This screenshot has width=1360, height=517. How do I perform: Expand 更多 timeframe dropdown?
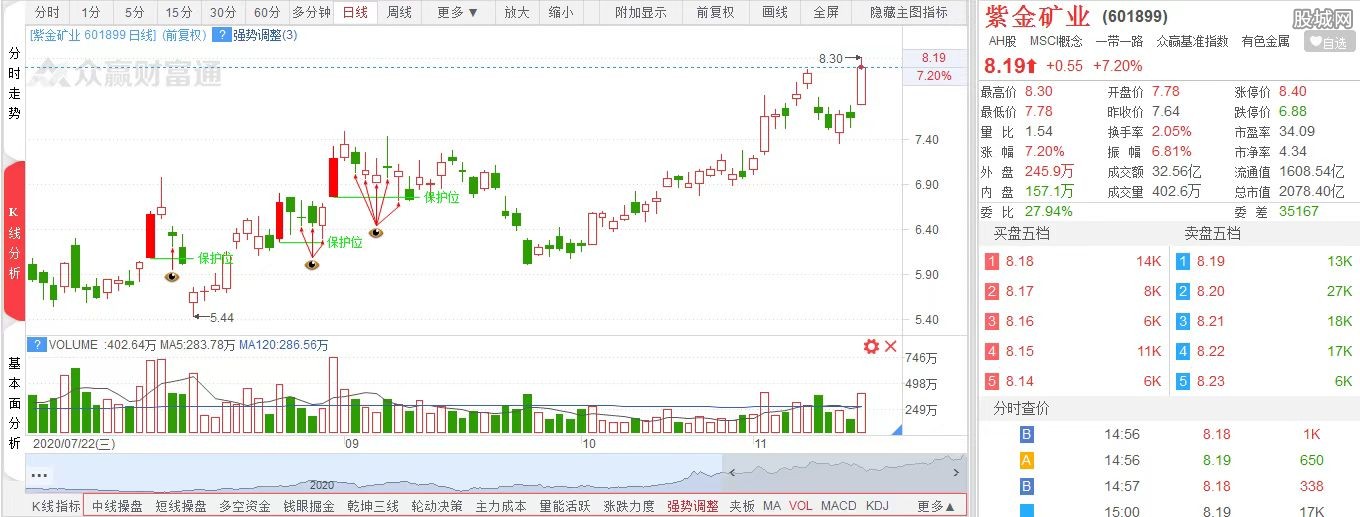point(458,13)
